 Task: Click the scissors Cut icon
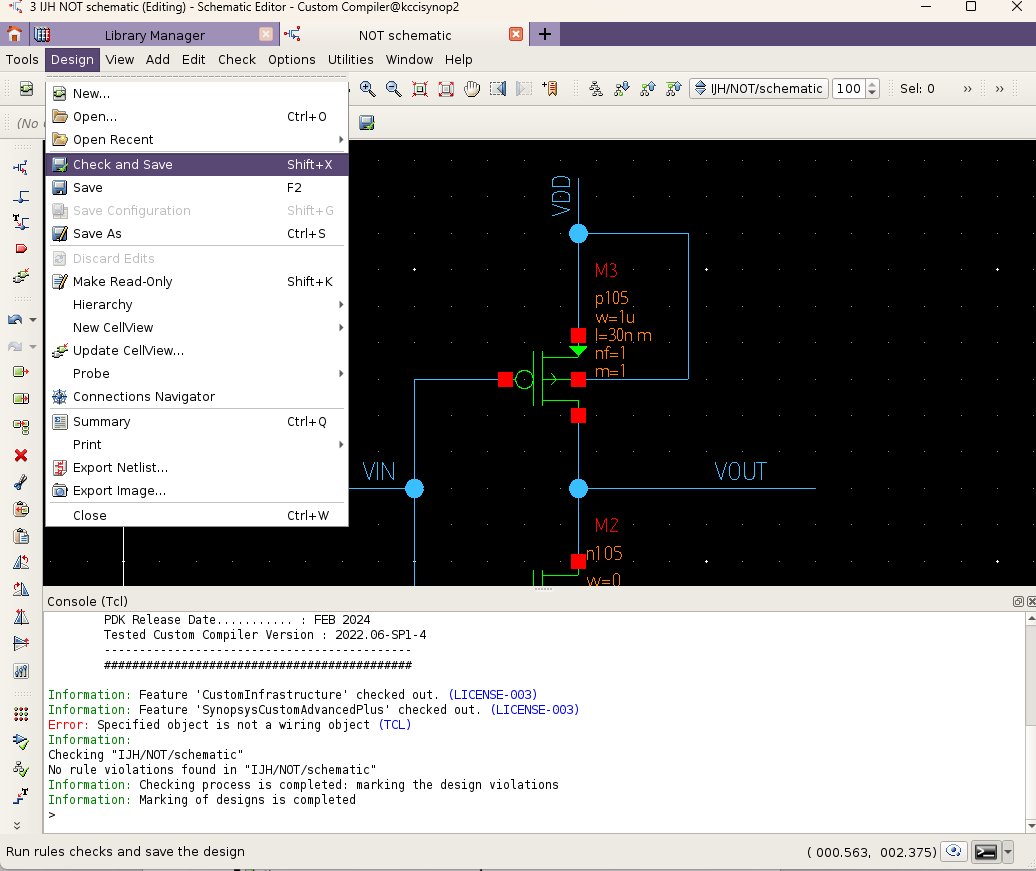[x=21, y=482]
